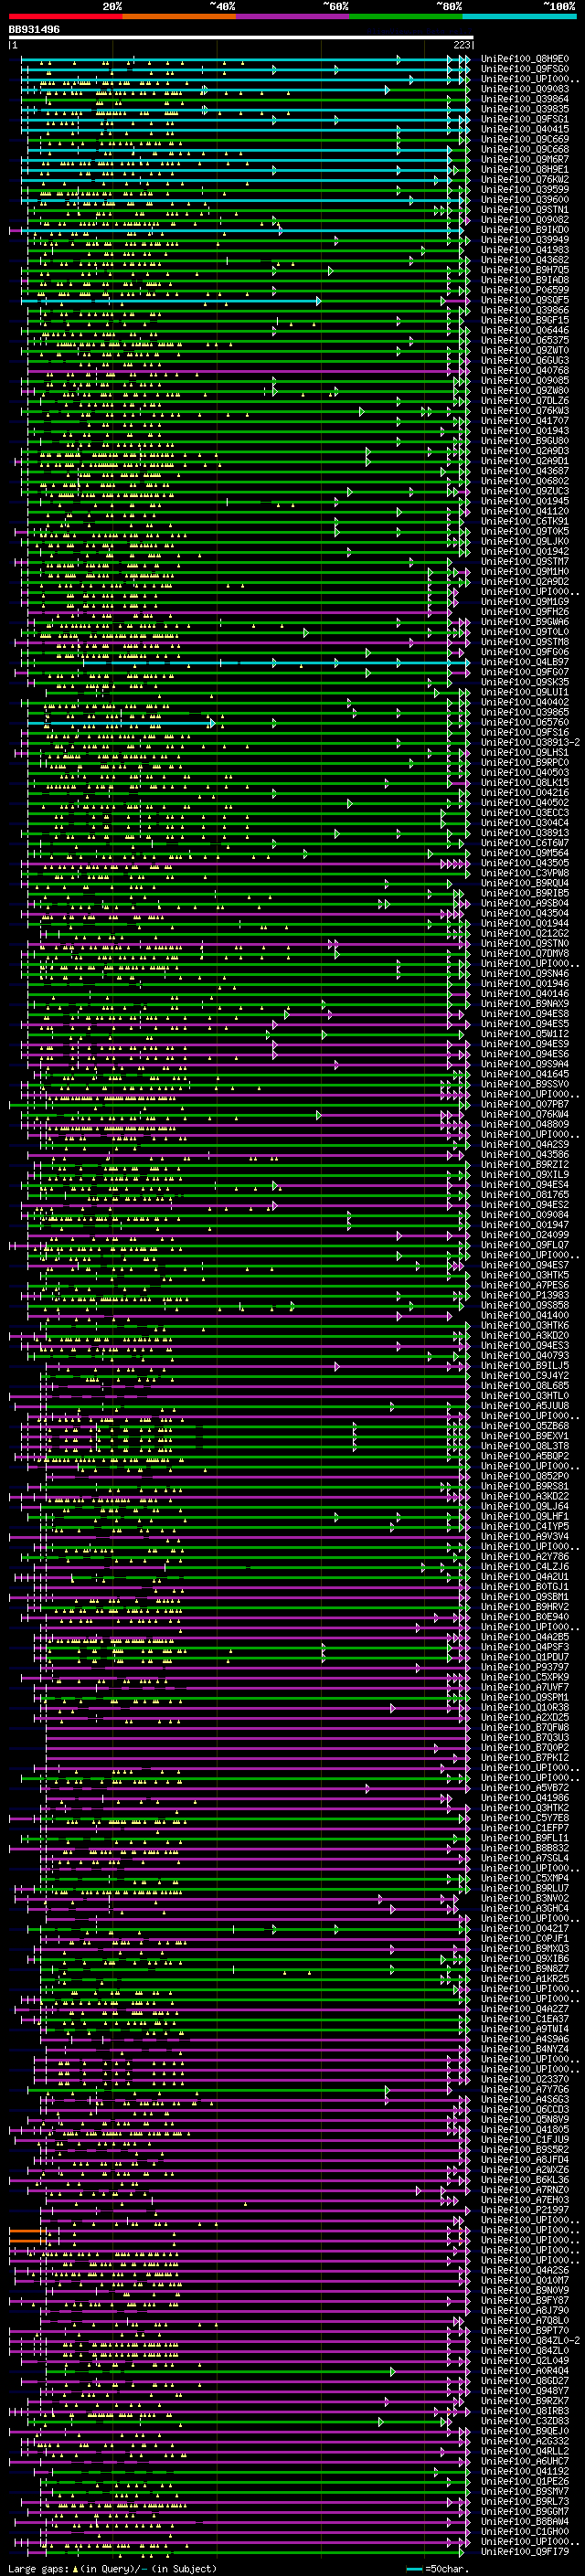Select UniRef100_Q9ZUC3 label
The width and height of the screenshot is (585, 2576).
tap(525, 491)
